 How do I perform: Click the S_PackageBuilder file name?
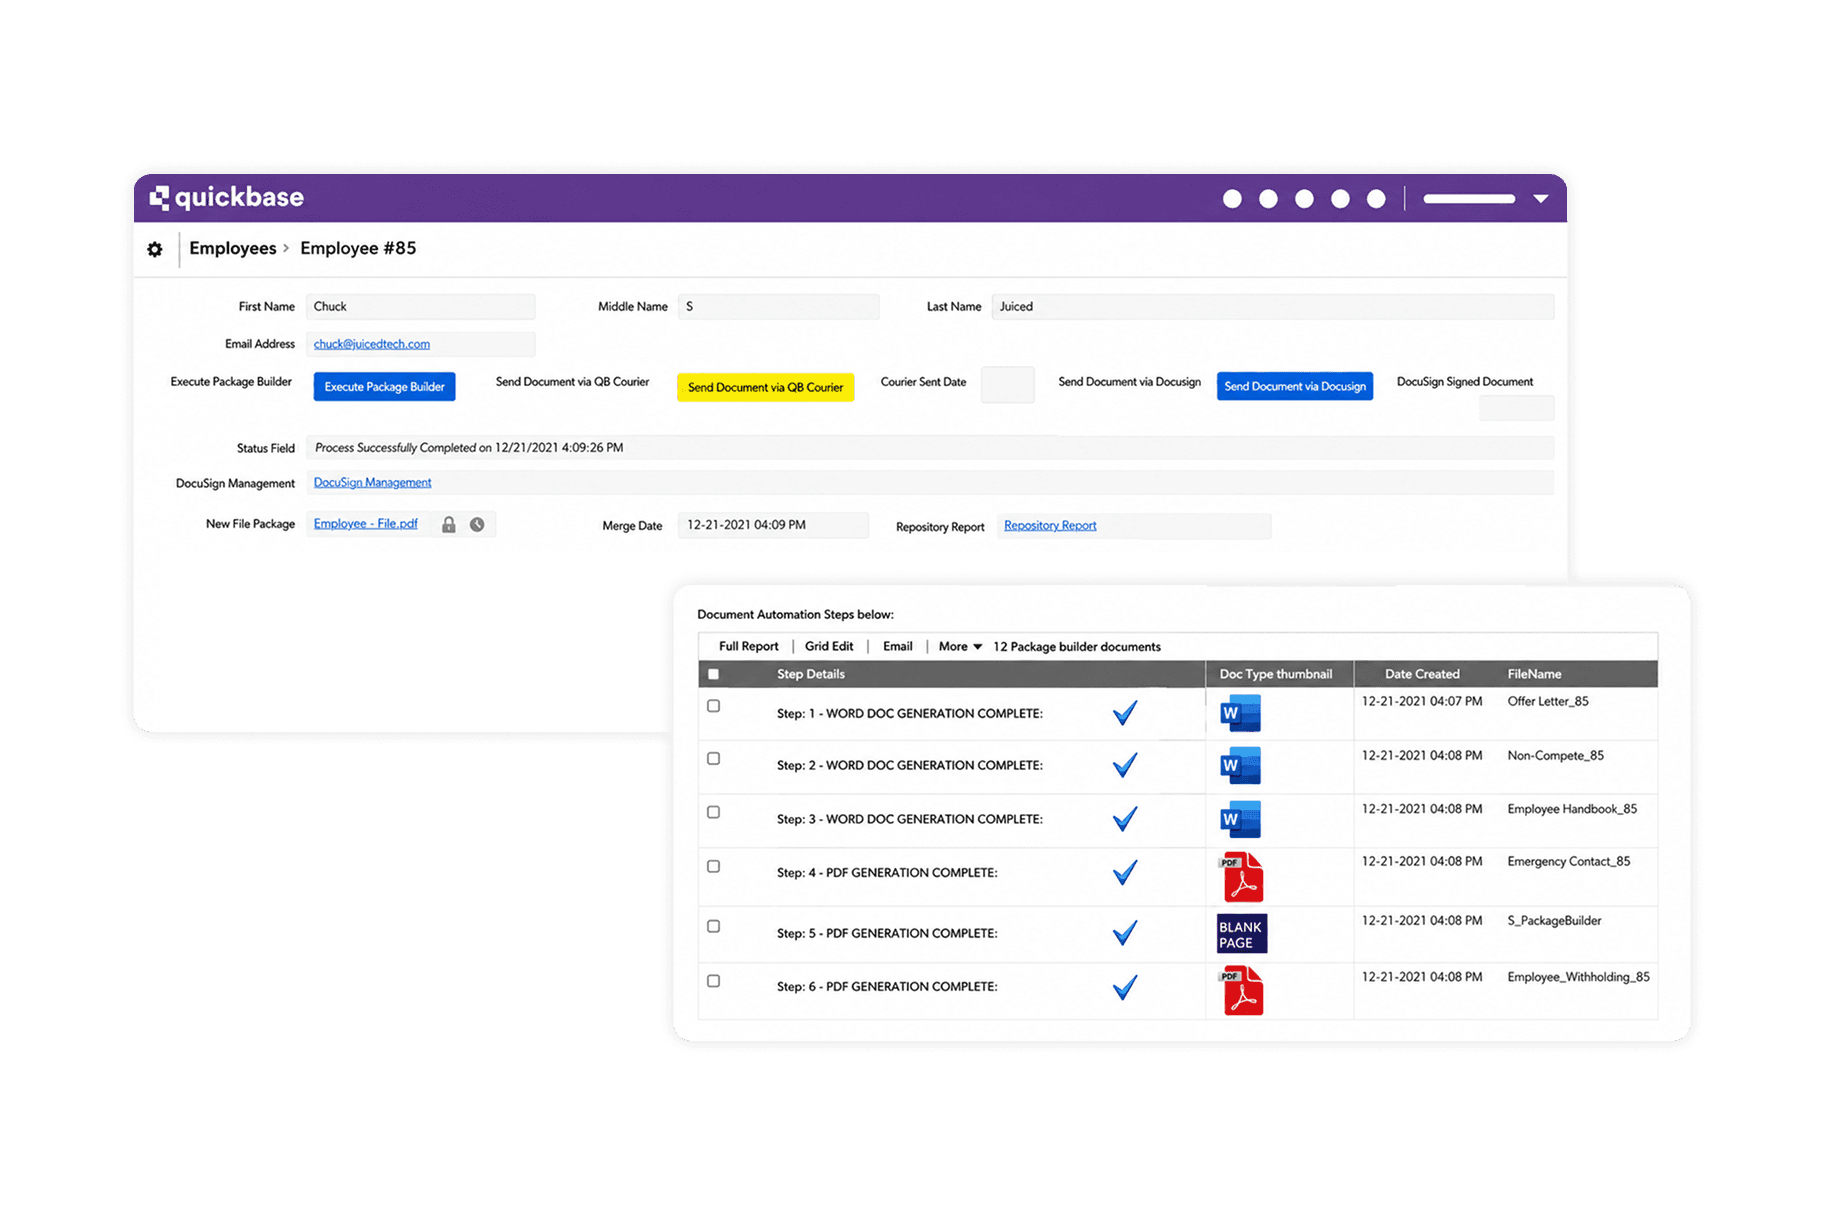click(x=1554, y=921)
